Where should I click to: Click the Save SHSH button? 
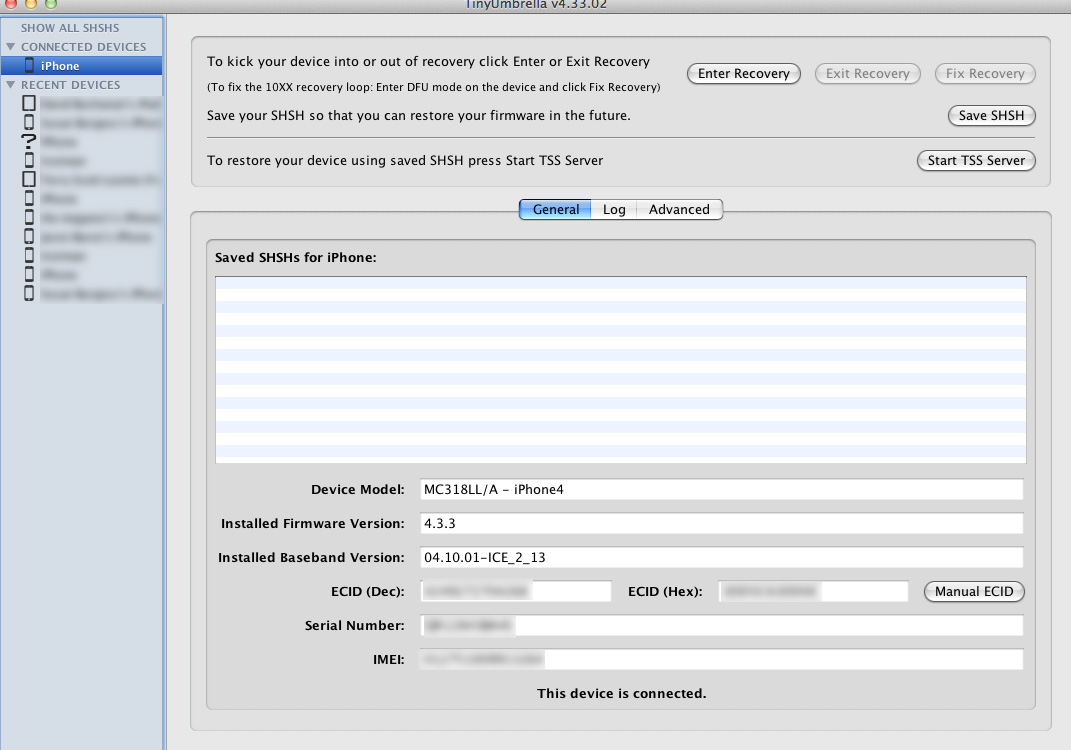point(991,115)
